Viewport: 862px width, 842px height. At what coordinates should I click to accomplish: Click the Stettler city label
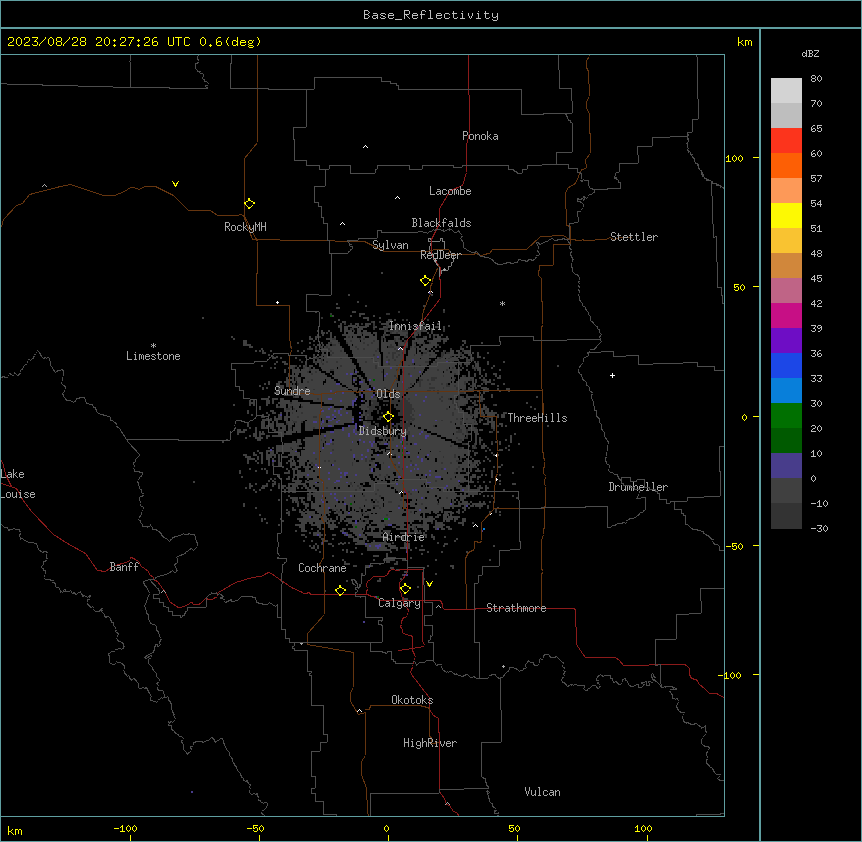(634, 237)
